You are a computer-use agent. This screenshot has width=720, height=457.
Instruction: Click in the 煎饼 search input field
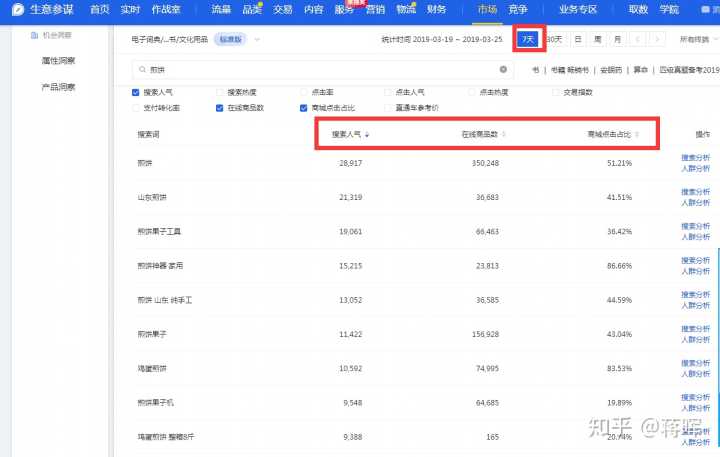(x=320, y=70)
